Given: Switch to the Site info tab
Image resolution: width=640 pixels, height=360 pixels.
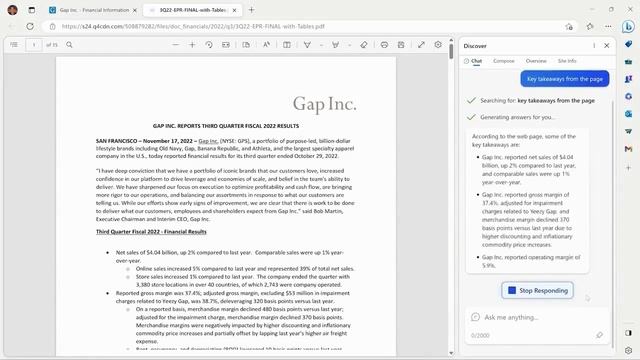Looking at the screenshot, I should click(x=567, y=61).
